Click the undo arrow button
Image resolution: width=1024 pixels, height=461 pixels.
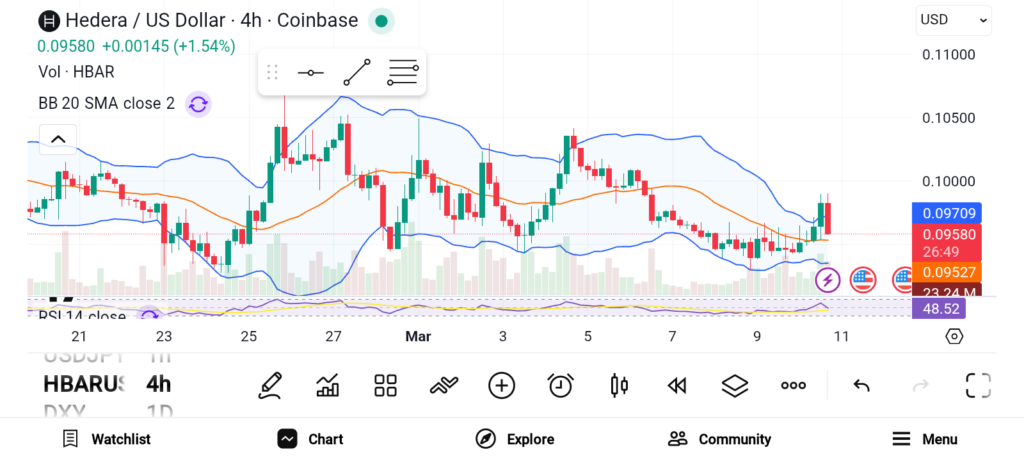(861, 385)
